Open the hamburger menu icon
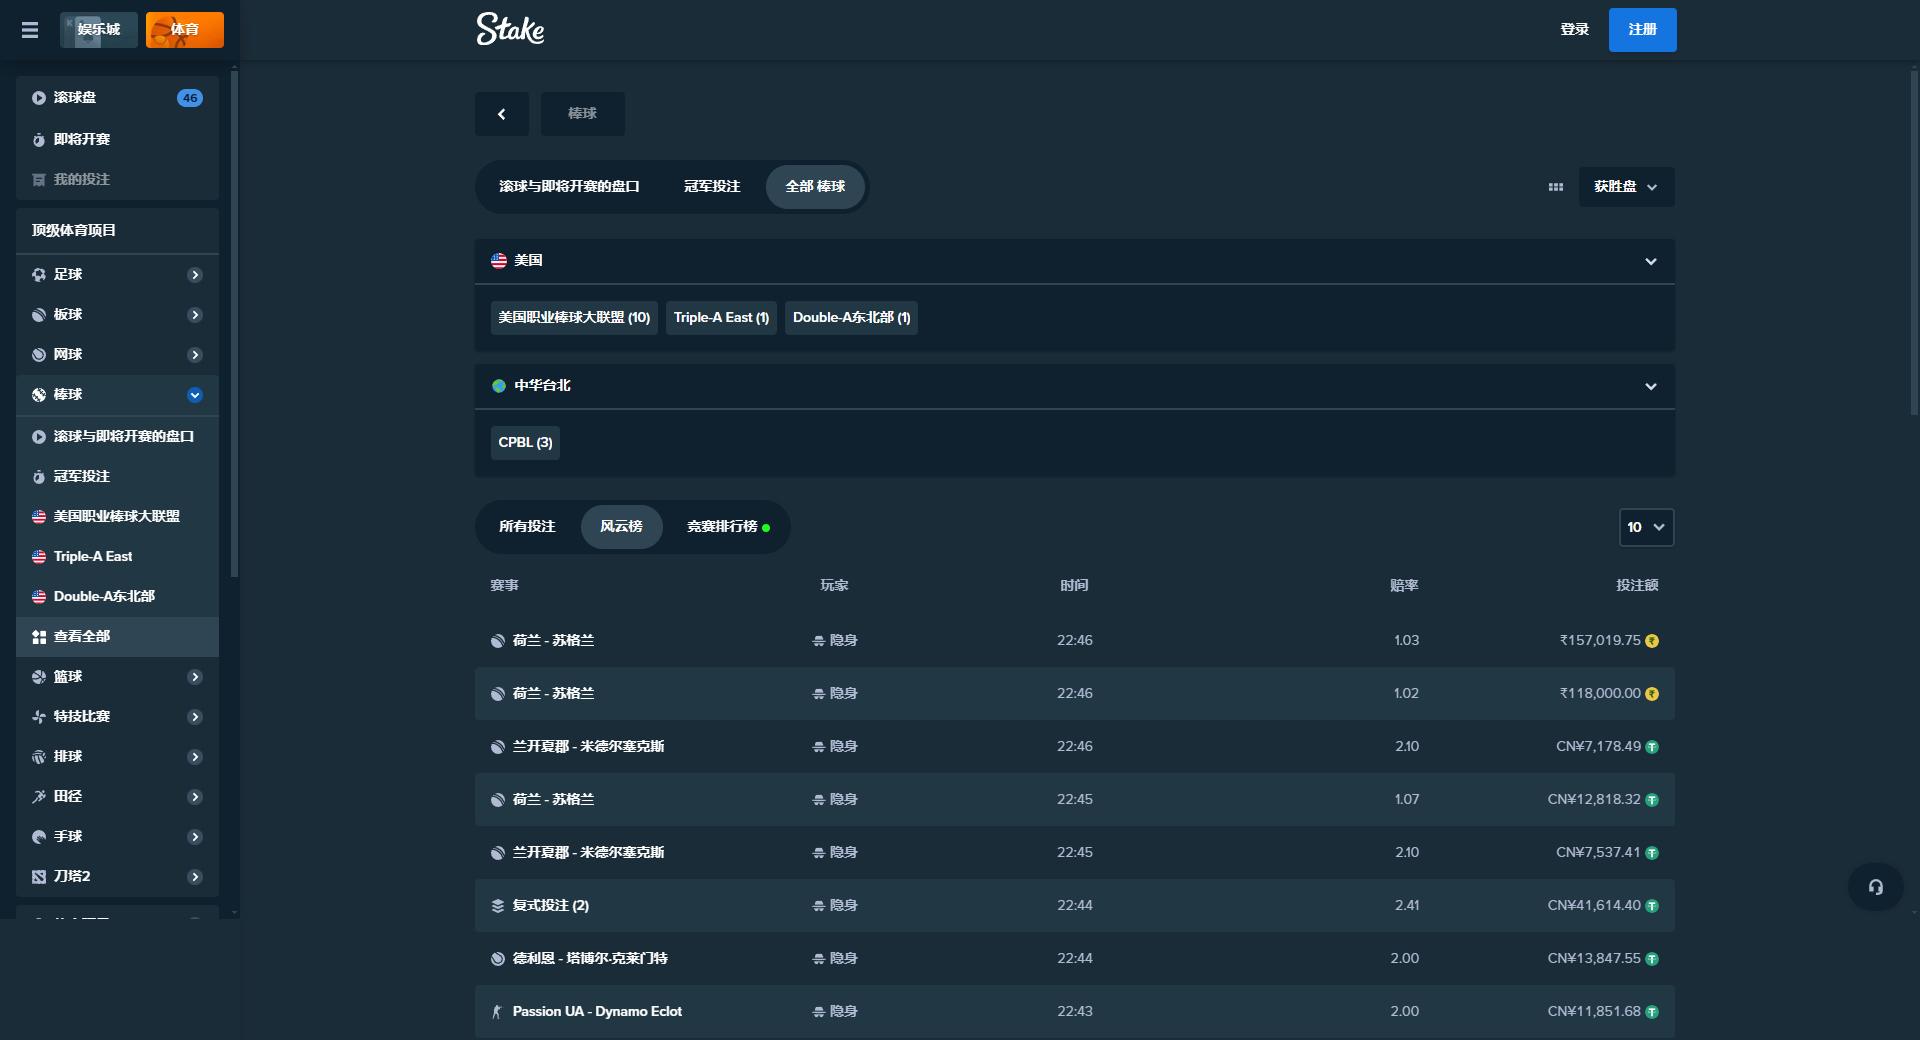This screenshot has width=1920, height=1040. click(30, 30)
